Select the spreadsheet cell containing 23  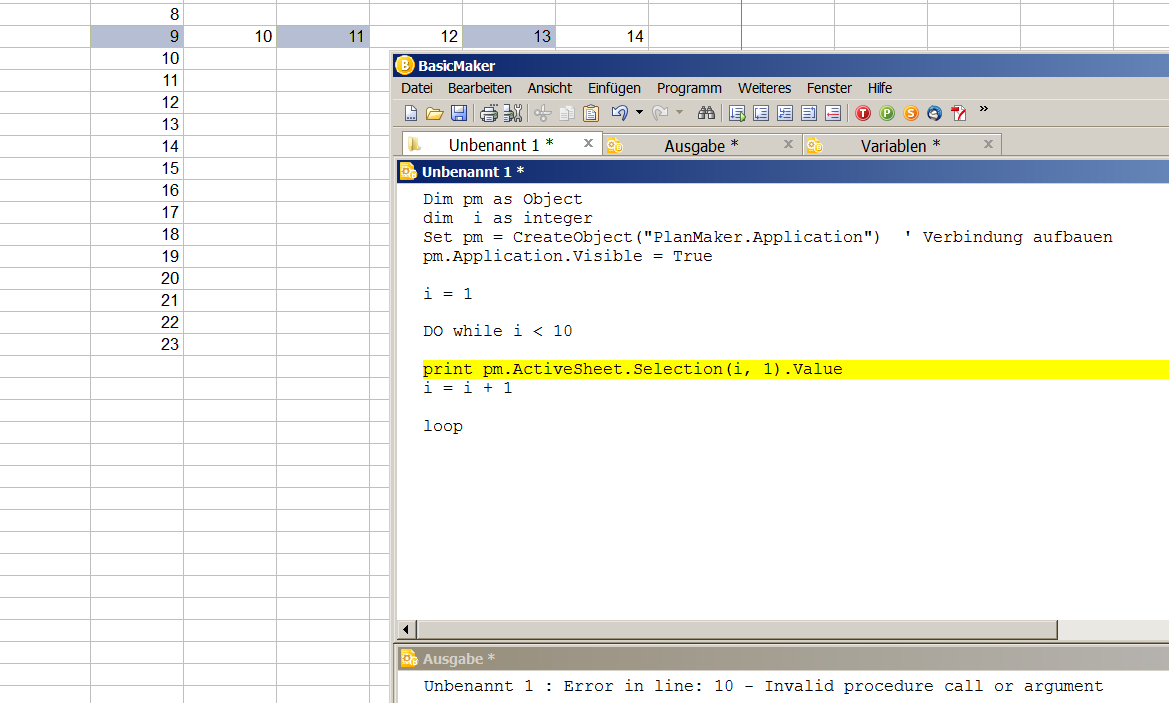137,344
